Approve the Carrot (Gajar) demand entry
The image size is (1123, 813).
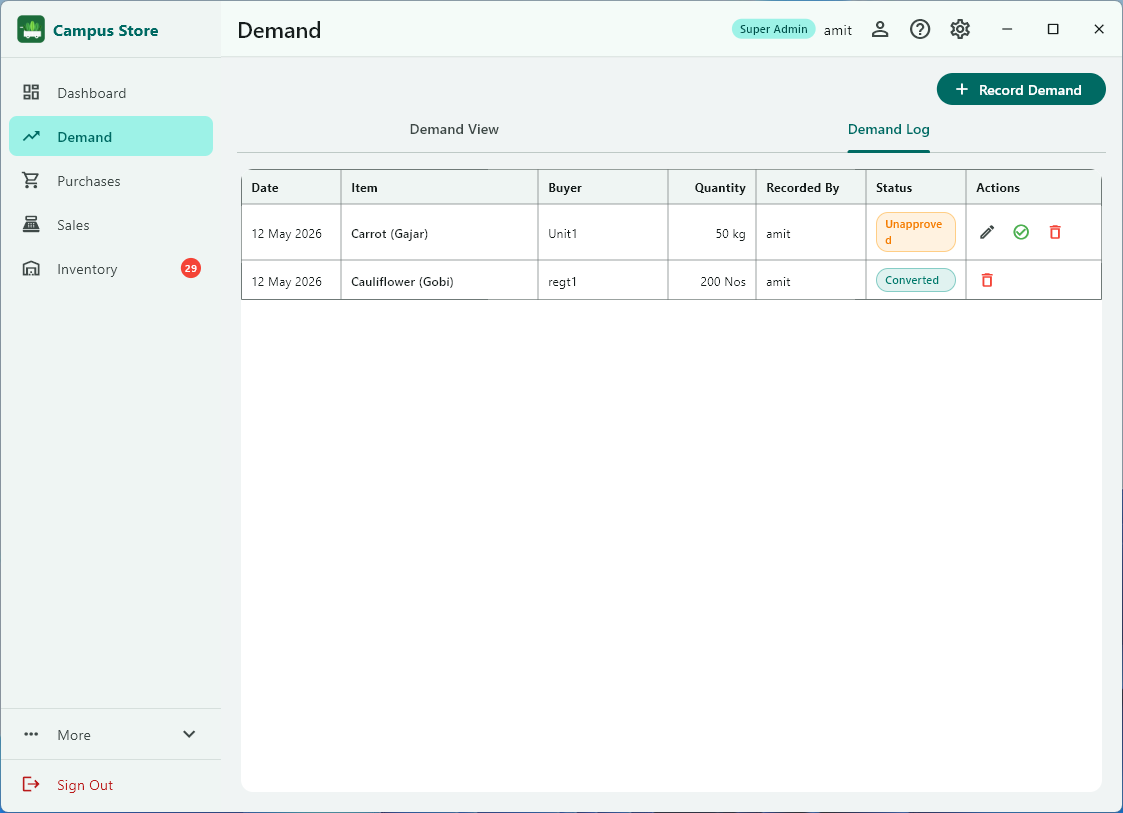[1021, 232]
